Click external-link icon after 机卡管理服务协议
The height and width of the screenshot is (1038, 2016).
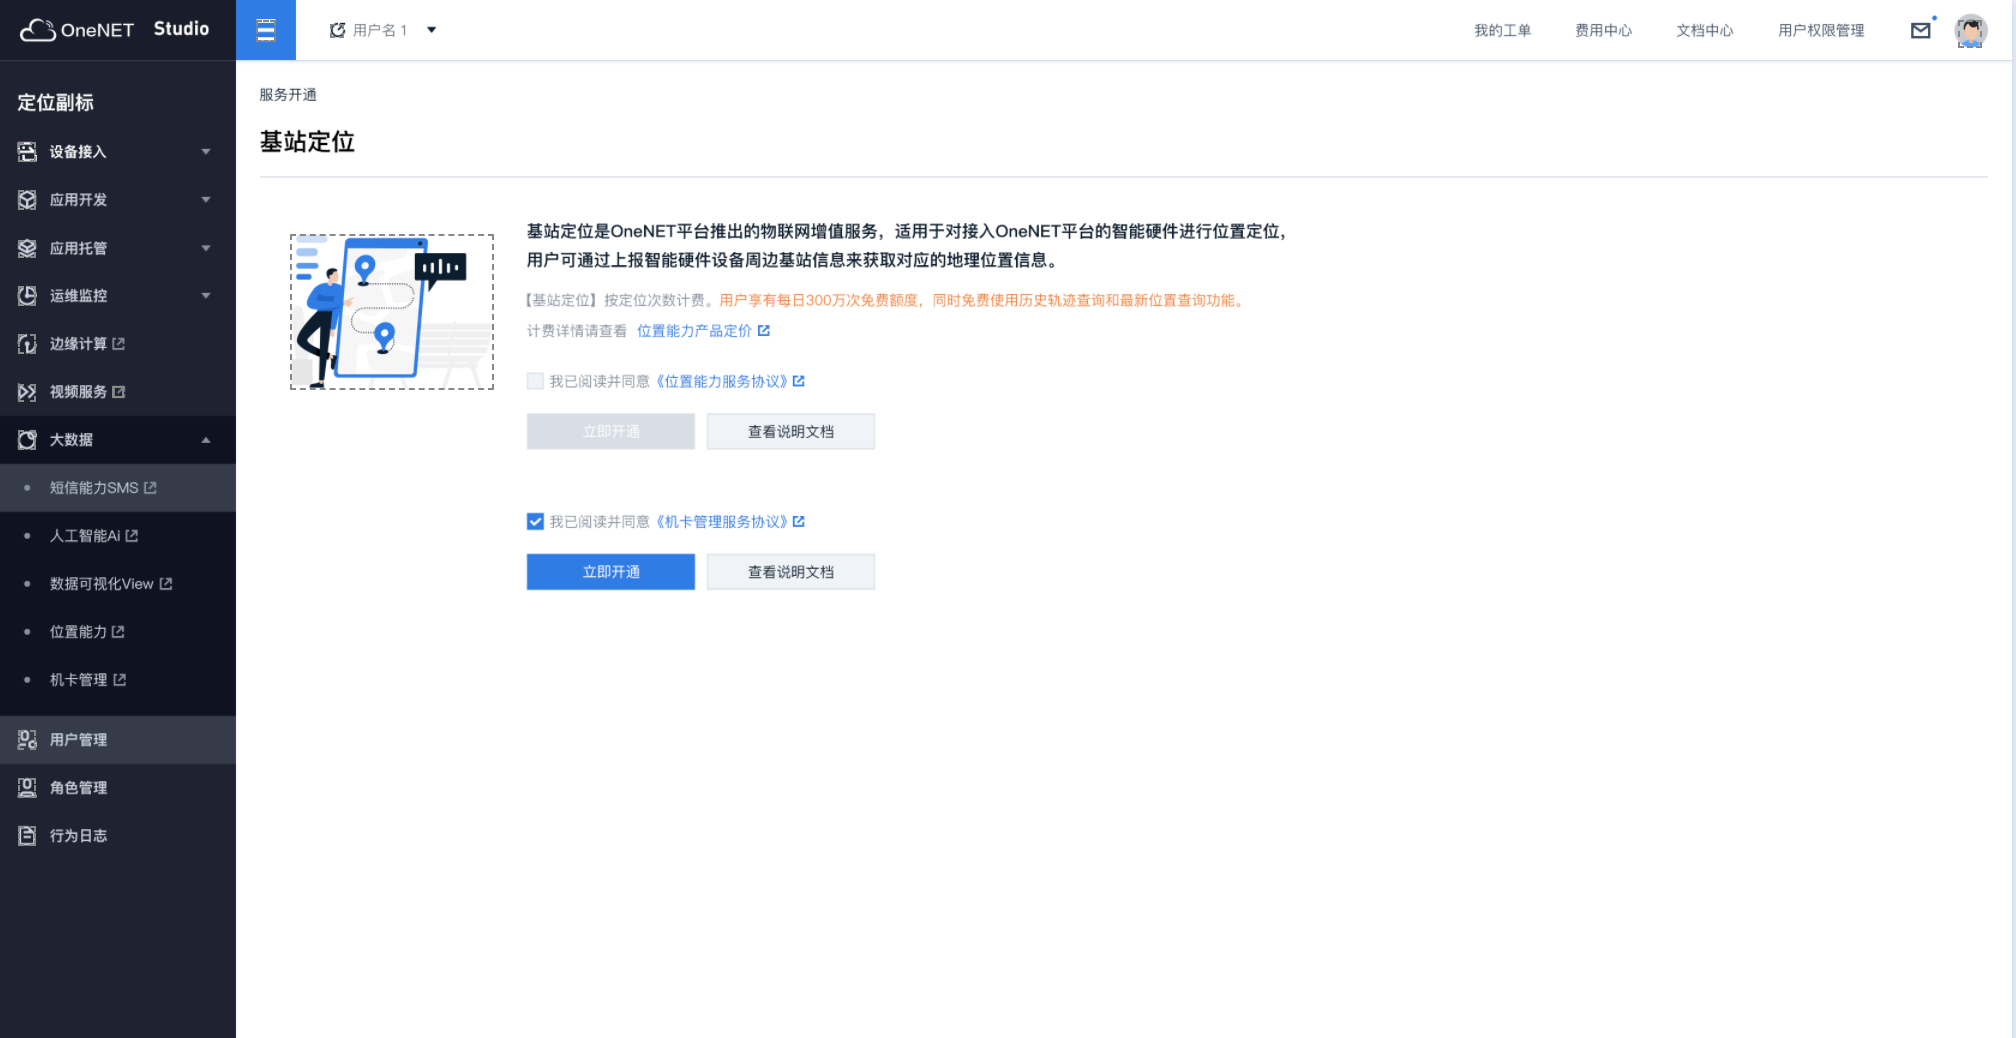pos(799,521)
